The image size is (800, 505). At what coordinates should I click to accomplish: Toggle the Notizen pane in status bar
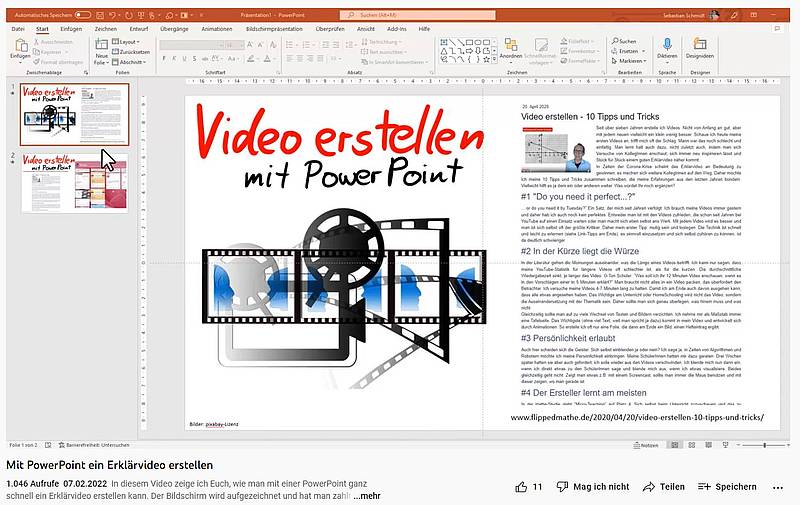pyautogui.click(x=645, y=445)
